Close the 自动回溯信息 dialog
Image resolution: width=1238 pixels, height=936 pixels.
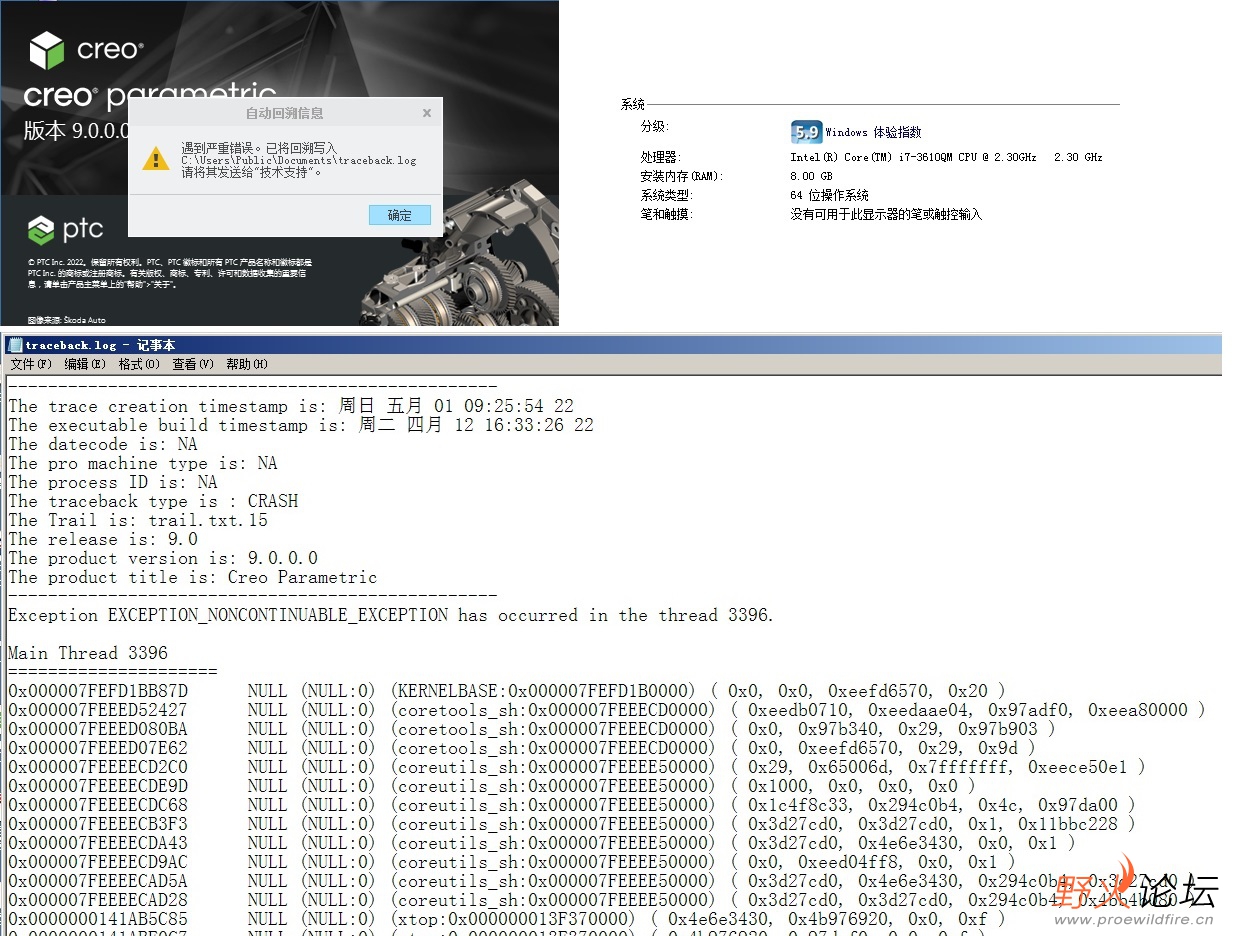pyautogui.click(x=427, y=113)
